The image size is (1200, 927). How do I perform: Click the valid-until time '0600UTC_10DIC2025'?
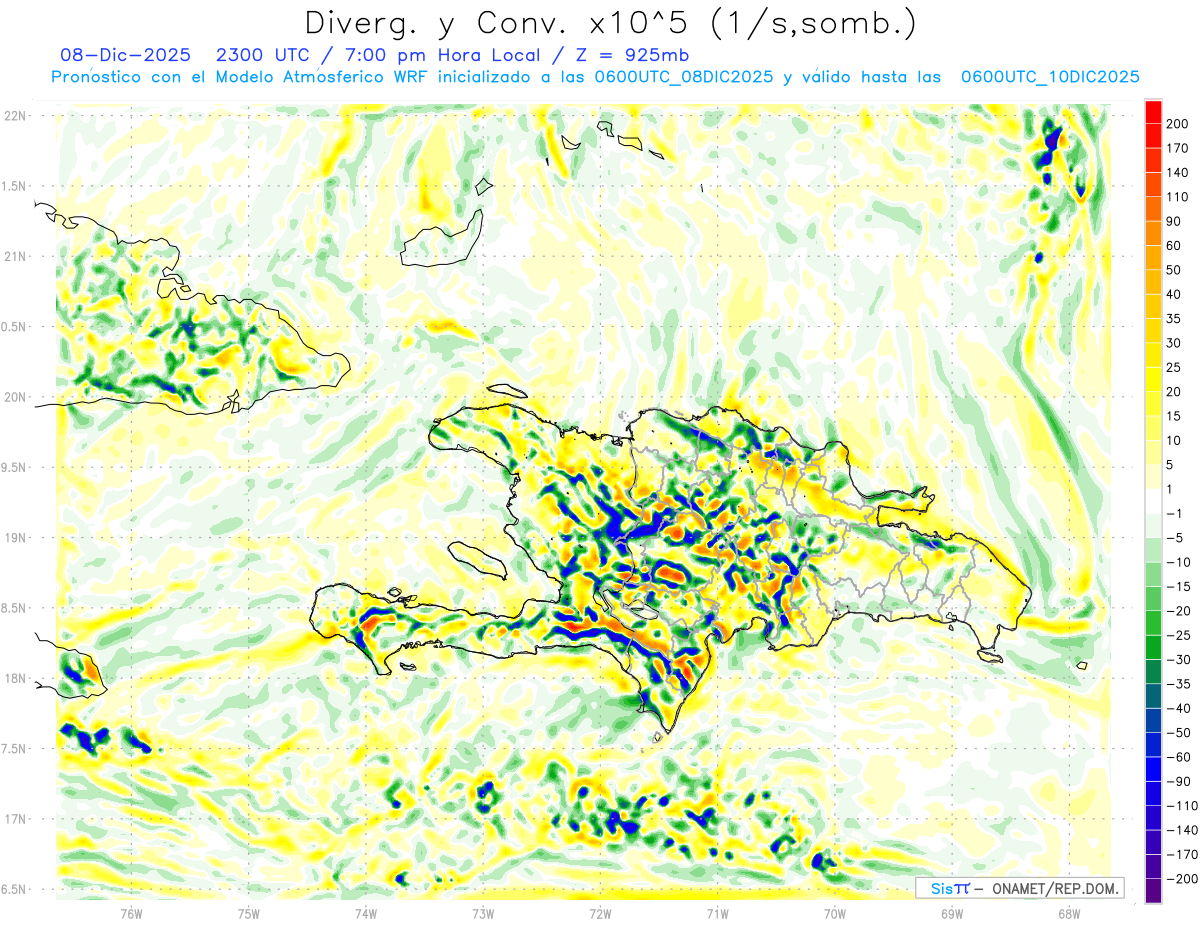tap(1050, 77)
